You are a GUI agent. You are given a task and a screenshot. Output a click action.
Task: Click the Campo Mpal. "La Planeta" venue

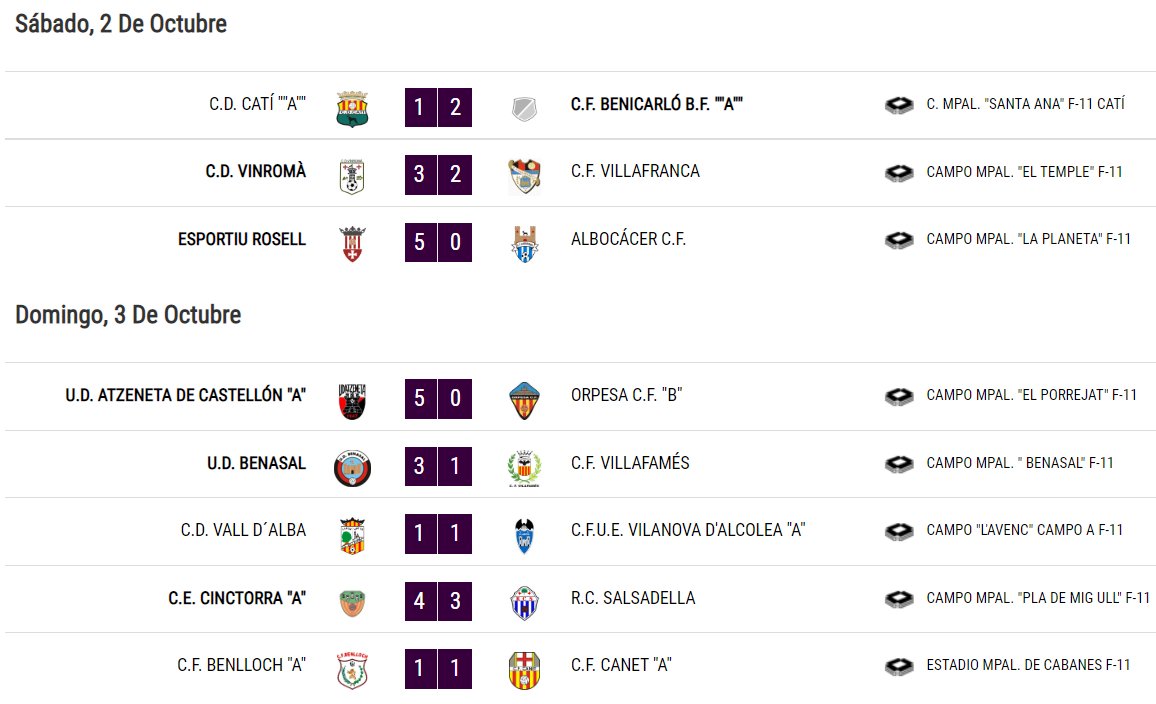(x=1028, y=239)
